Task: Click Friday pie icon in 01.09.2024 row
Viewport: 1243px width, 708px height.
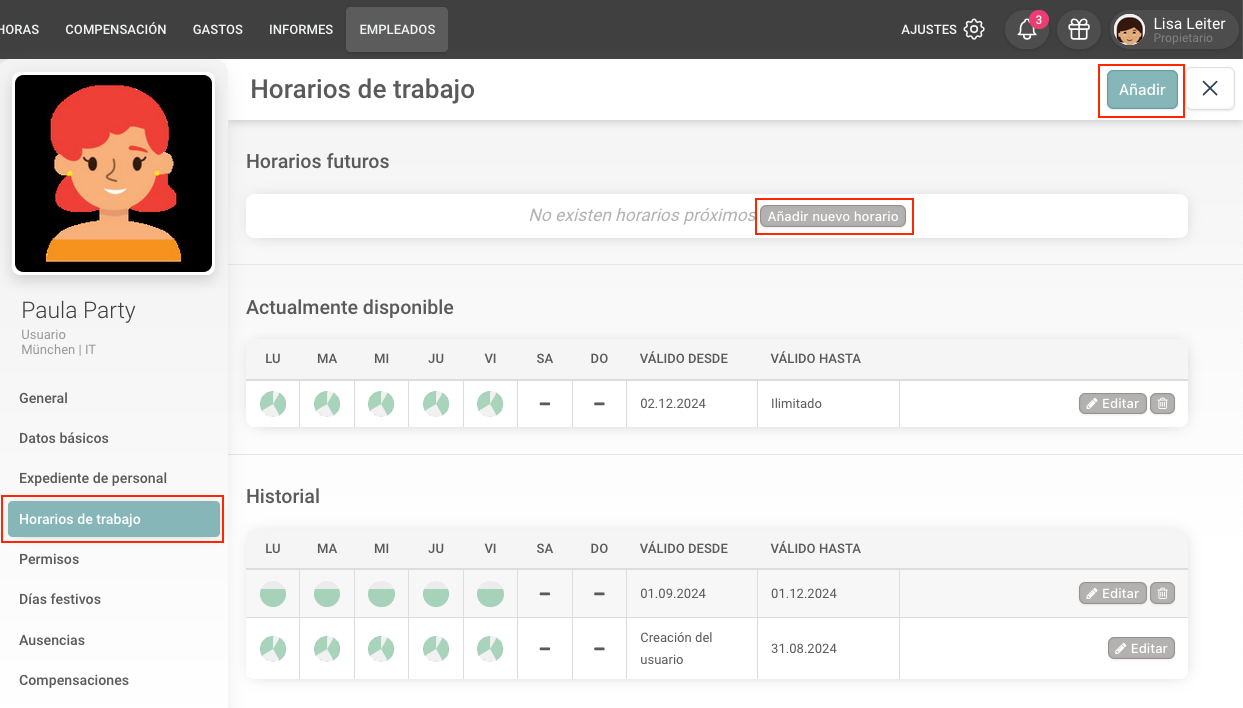Action: 490,594
